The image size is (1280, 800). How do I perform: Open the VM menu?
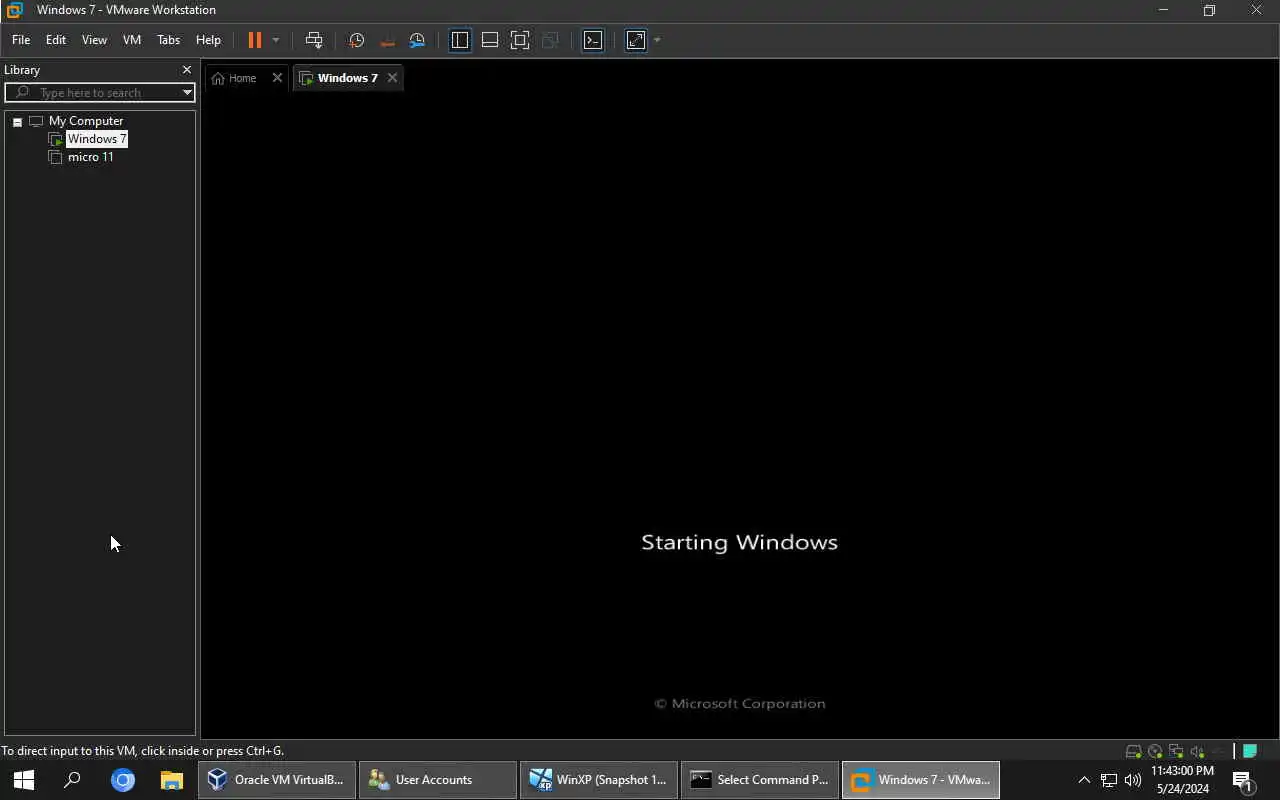(132, 40)
